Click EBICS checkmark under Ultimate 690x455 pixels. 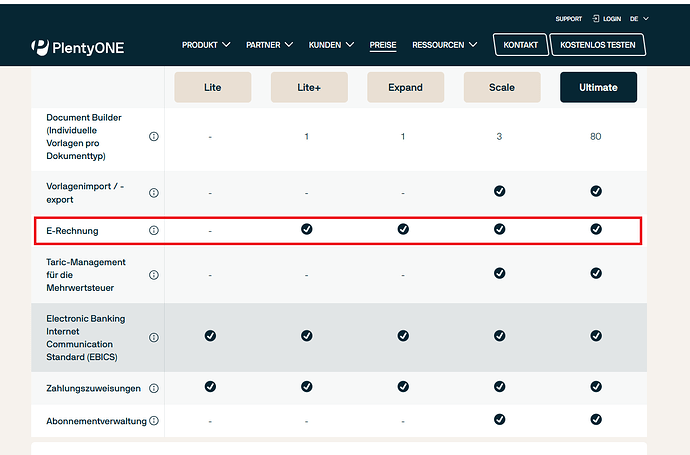click(x=596, y=336)
